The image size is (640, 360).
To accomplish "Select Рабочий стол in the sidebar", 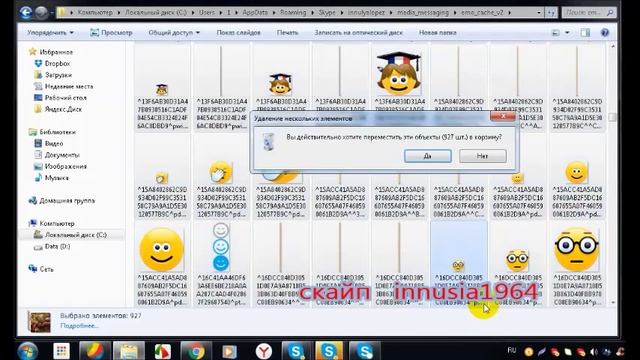I will tap(65, 98).
